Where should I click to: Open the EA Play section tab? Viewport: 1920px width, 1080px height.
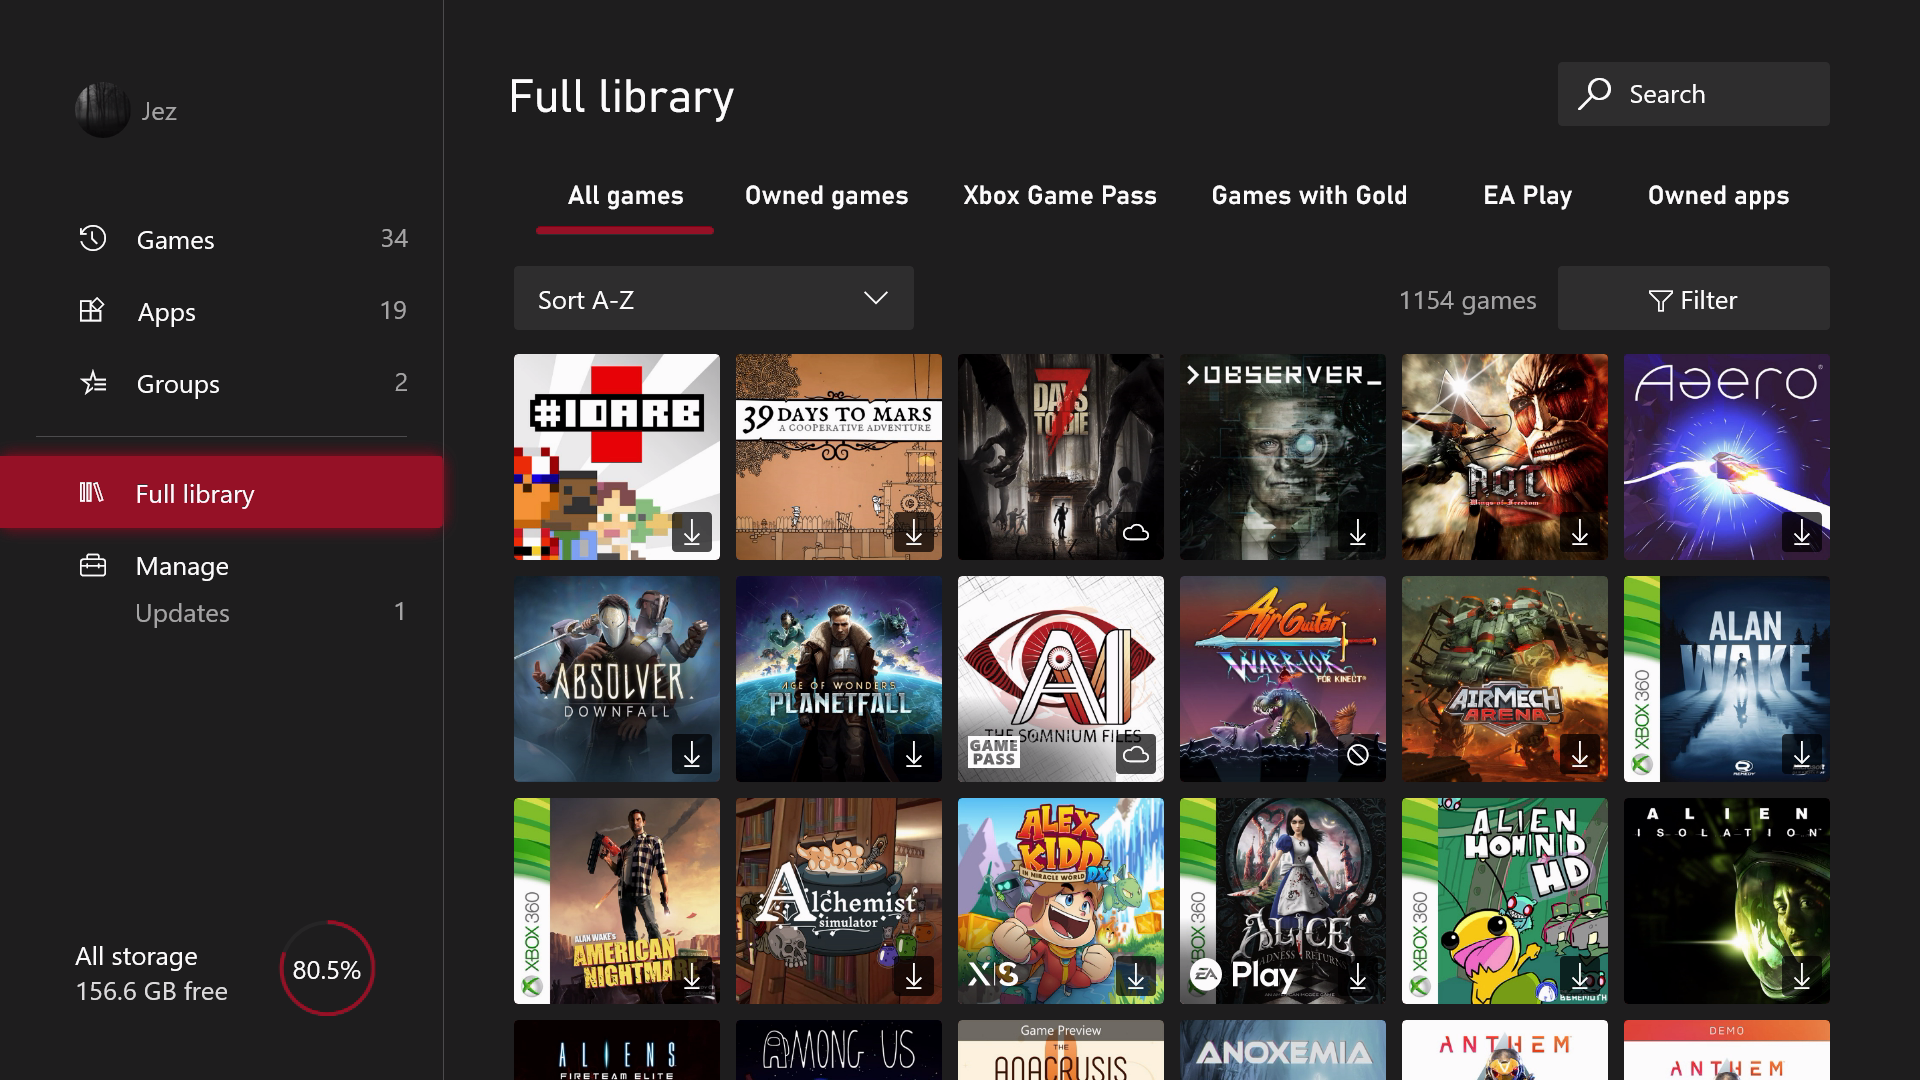[x=1526, y=195]
